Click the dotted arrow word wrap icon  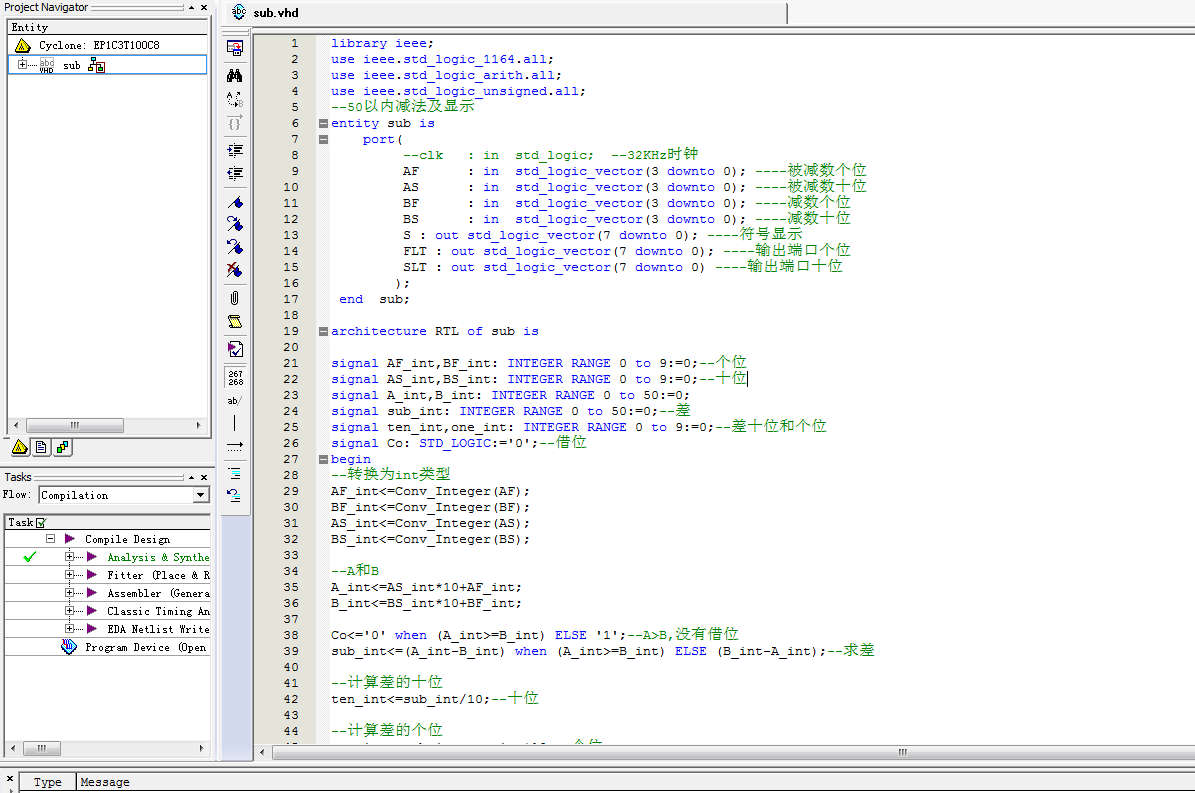(x=235, y=446)
